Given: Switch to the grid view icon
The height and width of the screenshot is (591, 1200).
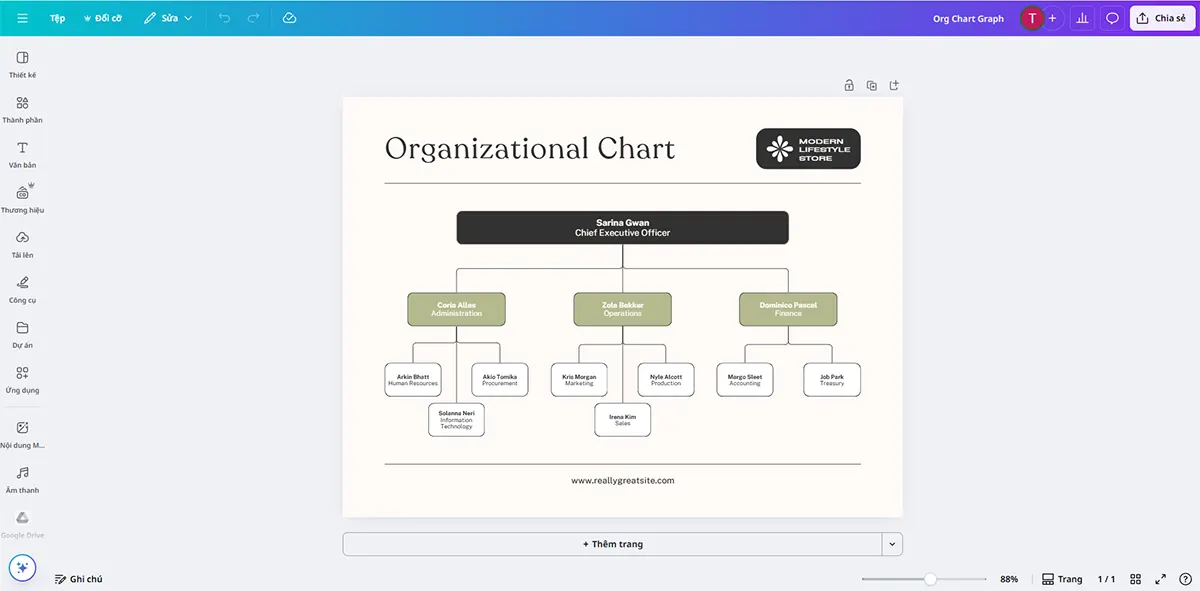Looking at the screenshot, I should click(1136, 579).
